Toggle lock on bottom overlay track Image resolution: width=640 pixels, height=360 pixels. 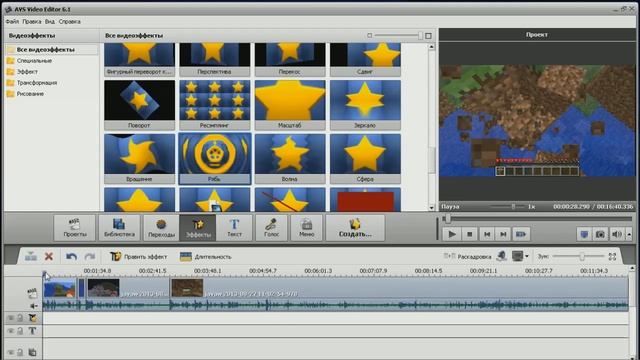(20, 352)
